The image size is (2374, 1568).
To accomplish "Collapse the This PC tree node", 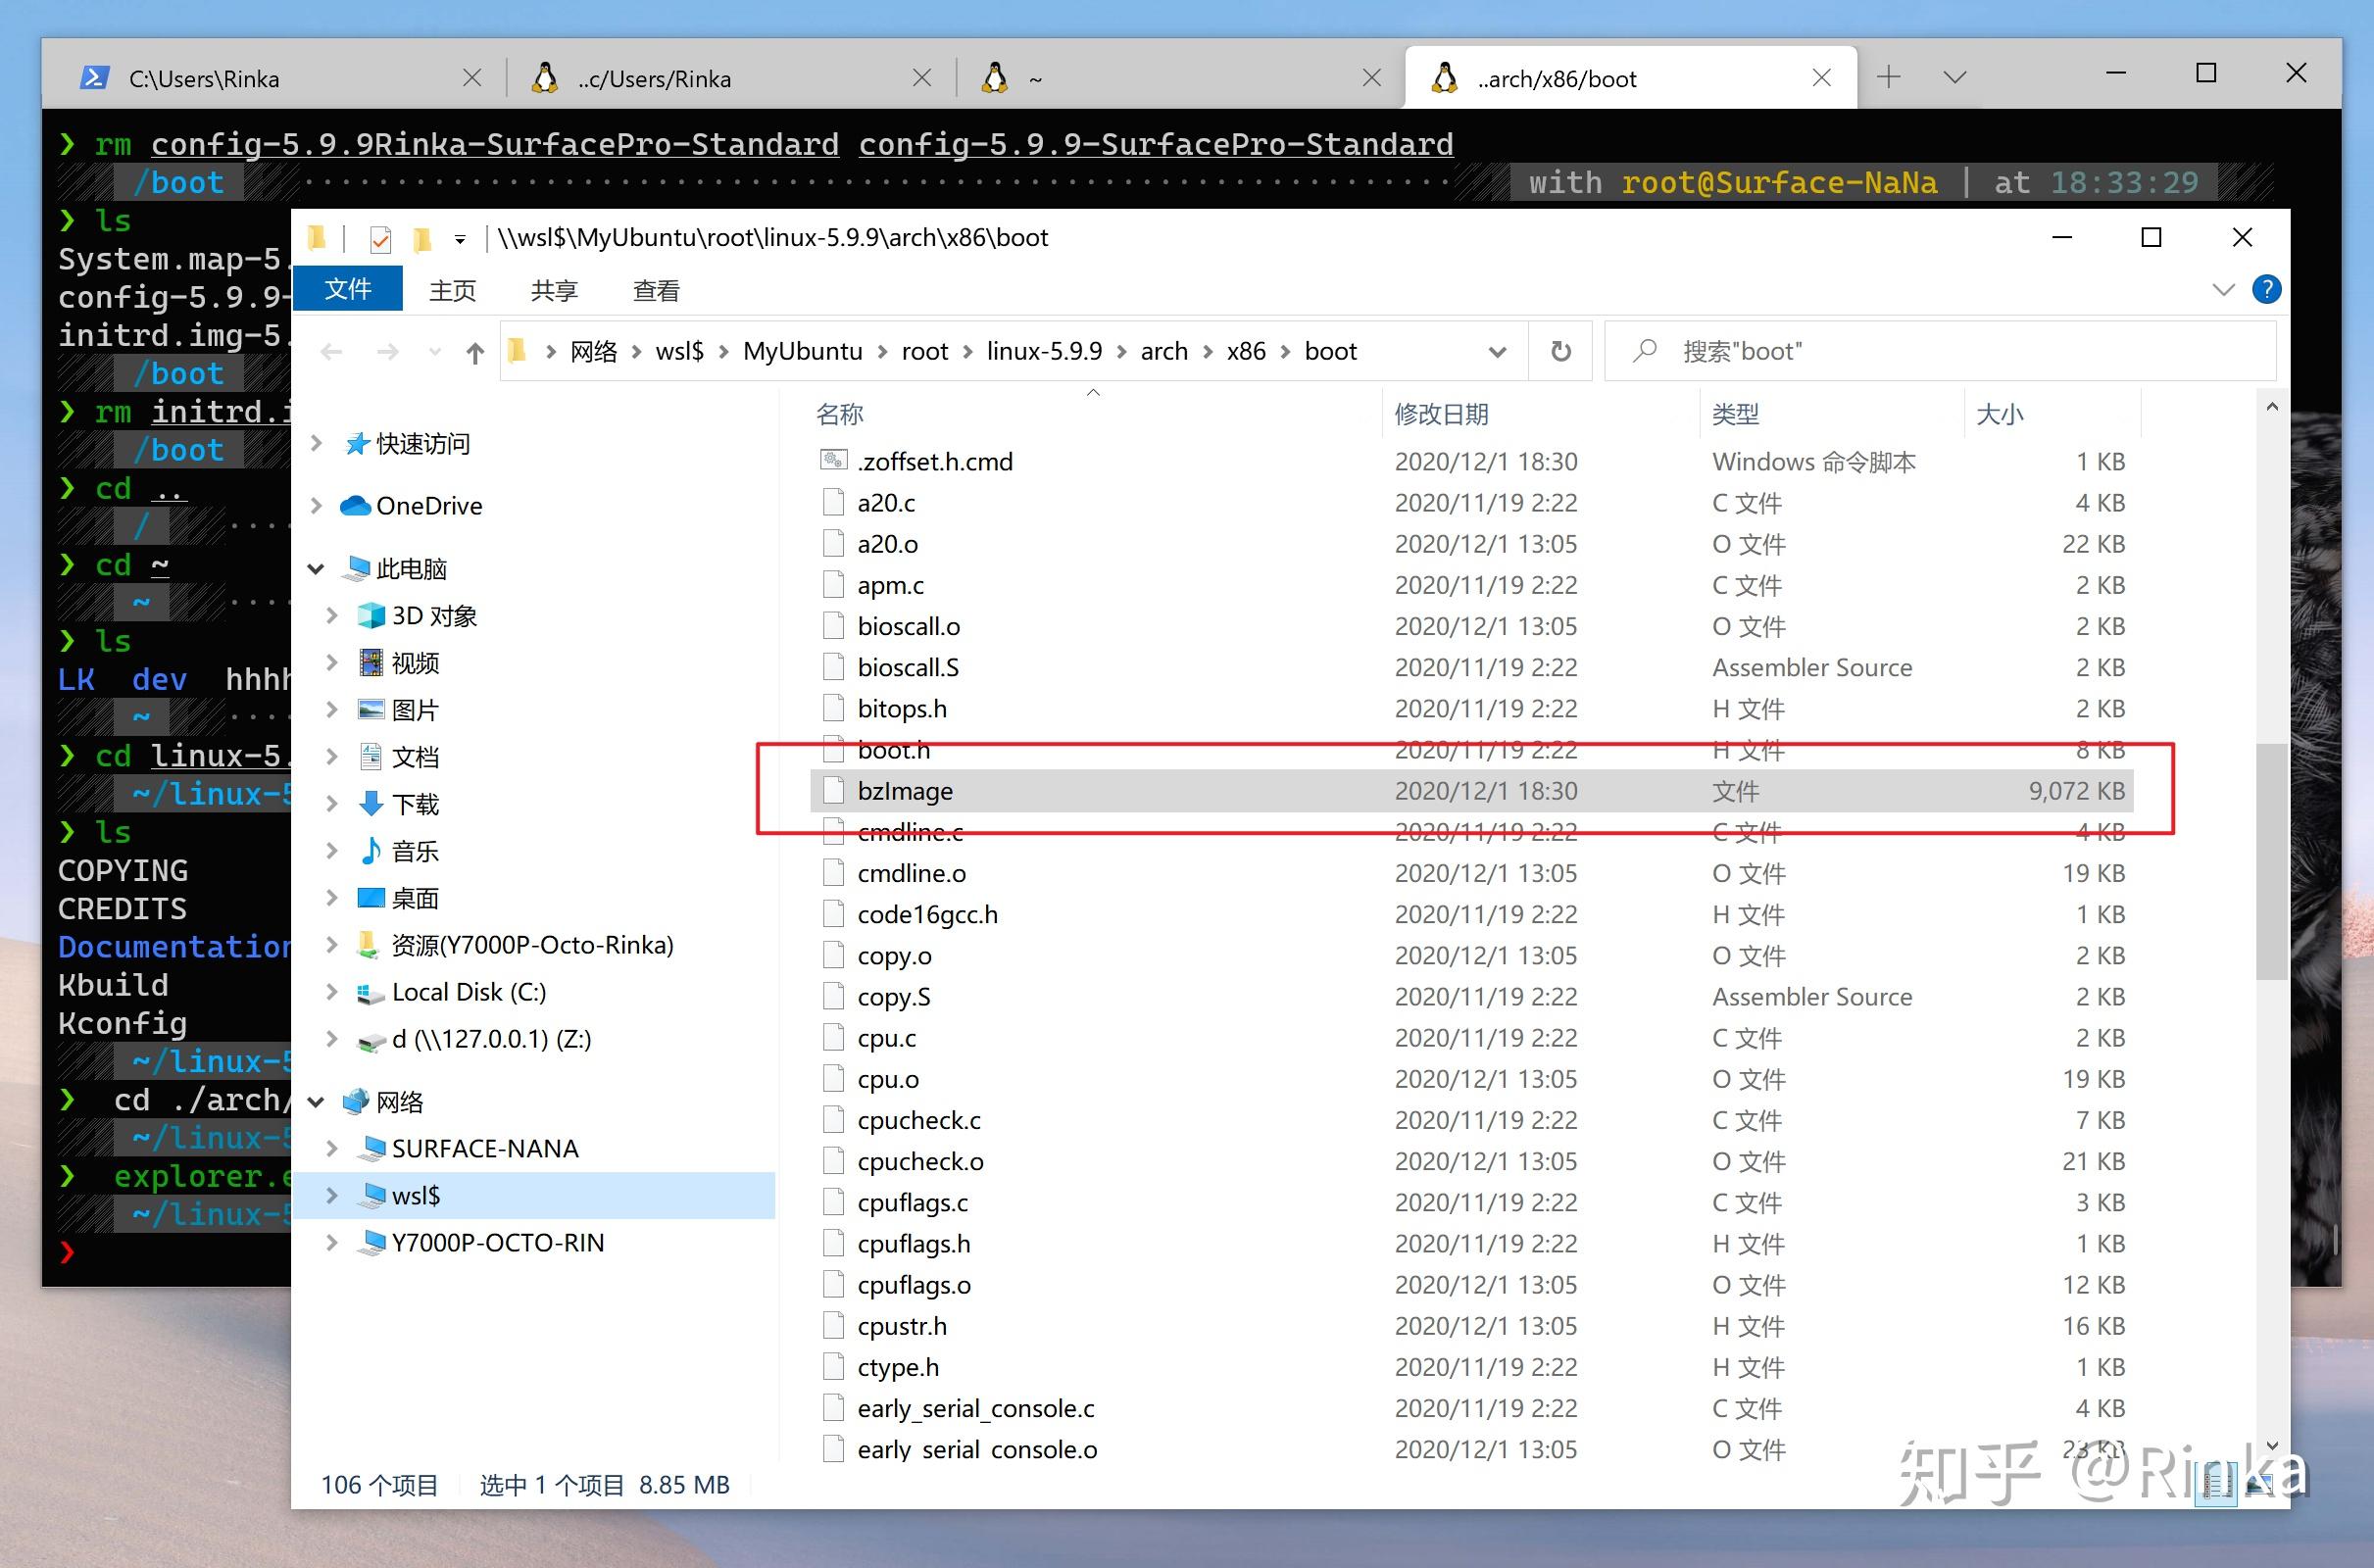I will pos(316,569).
